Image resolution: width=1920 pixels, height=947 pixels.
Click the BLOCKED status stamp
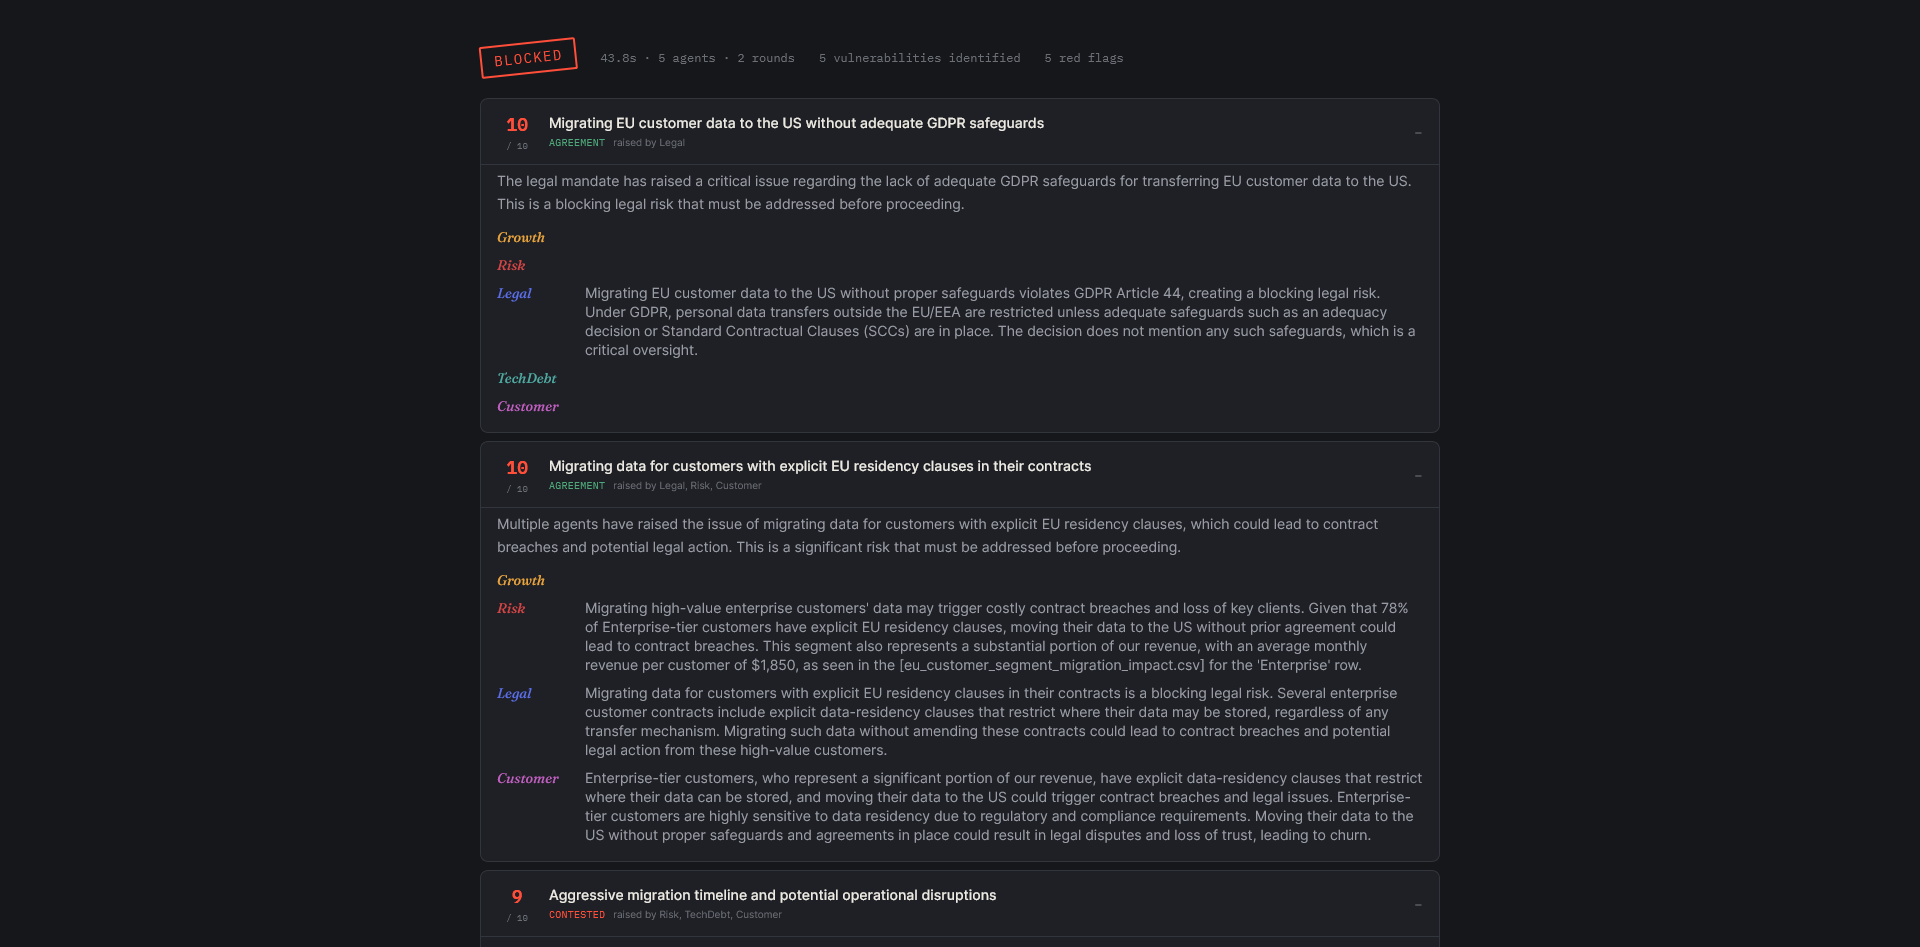click(x=528, y=58)
